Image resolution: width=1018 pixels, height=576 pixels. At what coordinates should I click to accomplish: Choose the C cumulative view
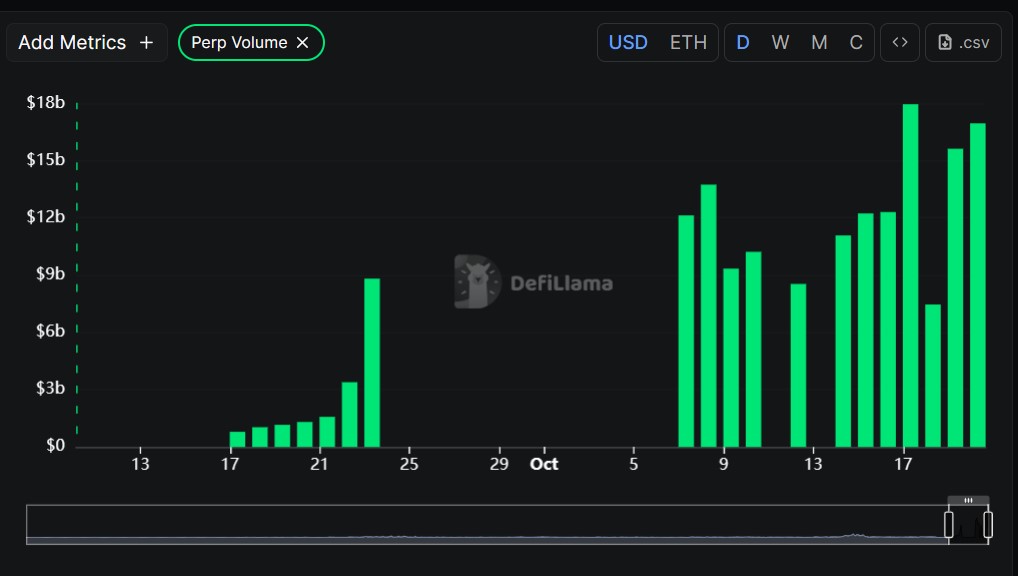pyautogui.click(x=856, y=43)
